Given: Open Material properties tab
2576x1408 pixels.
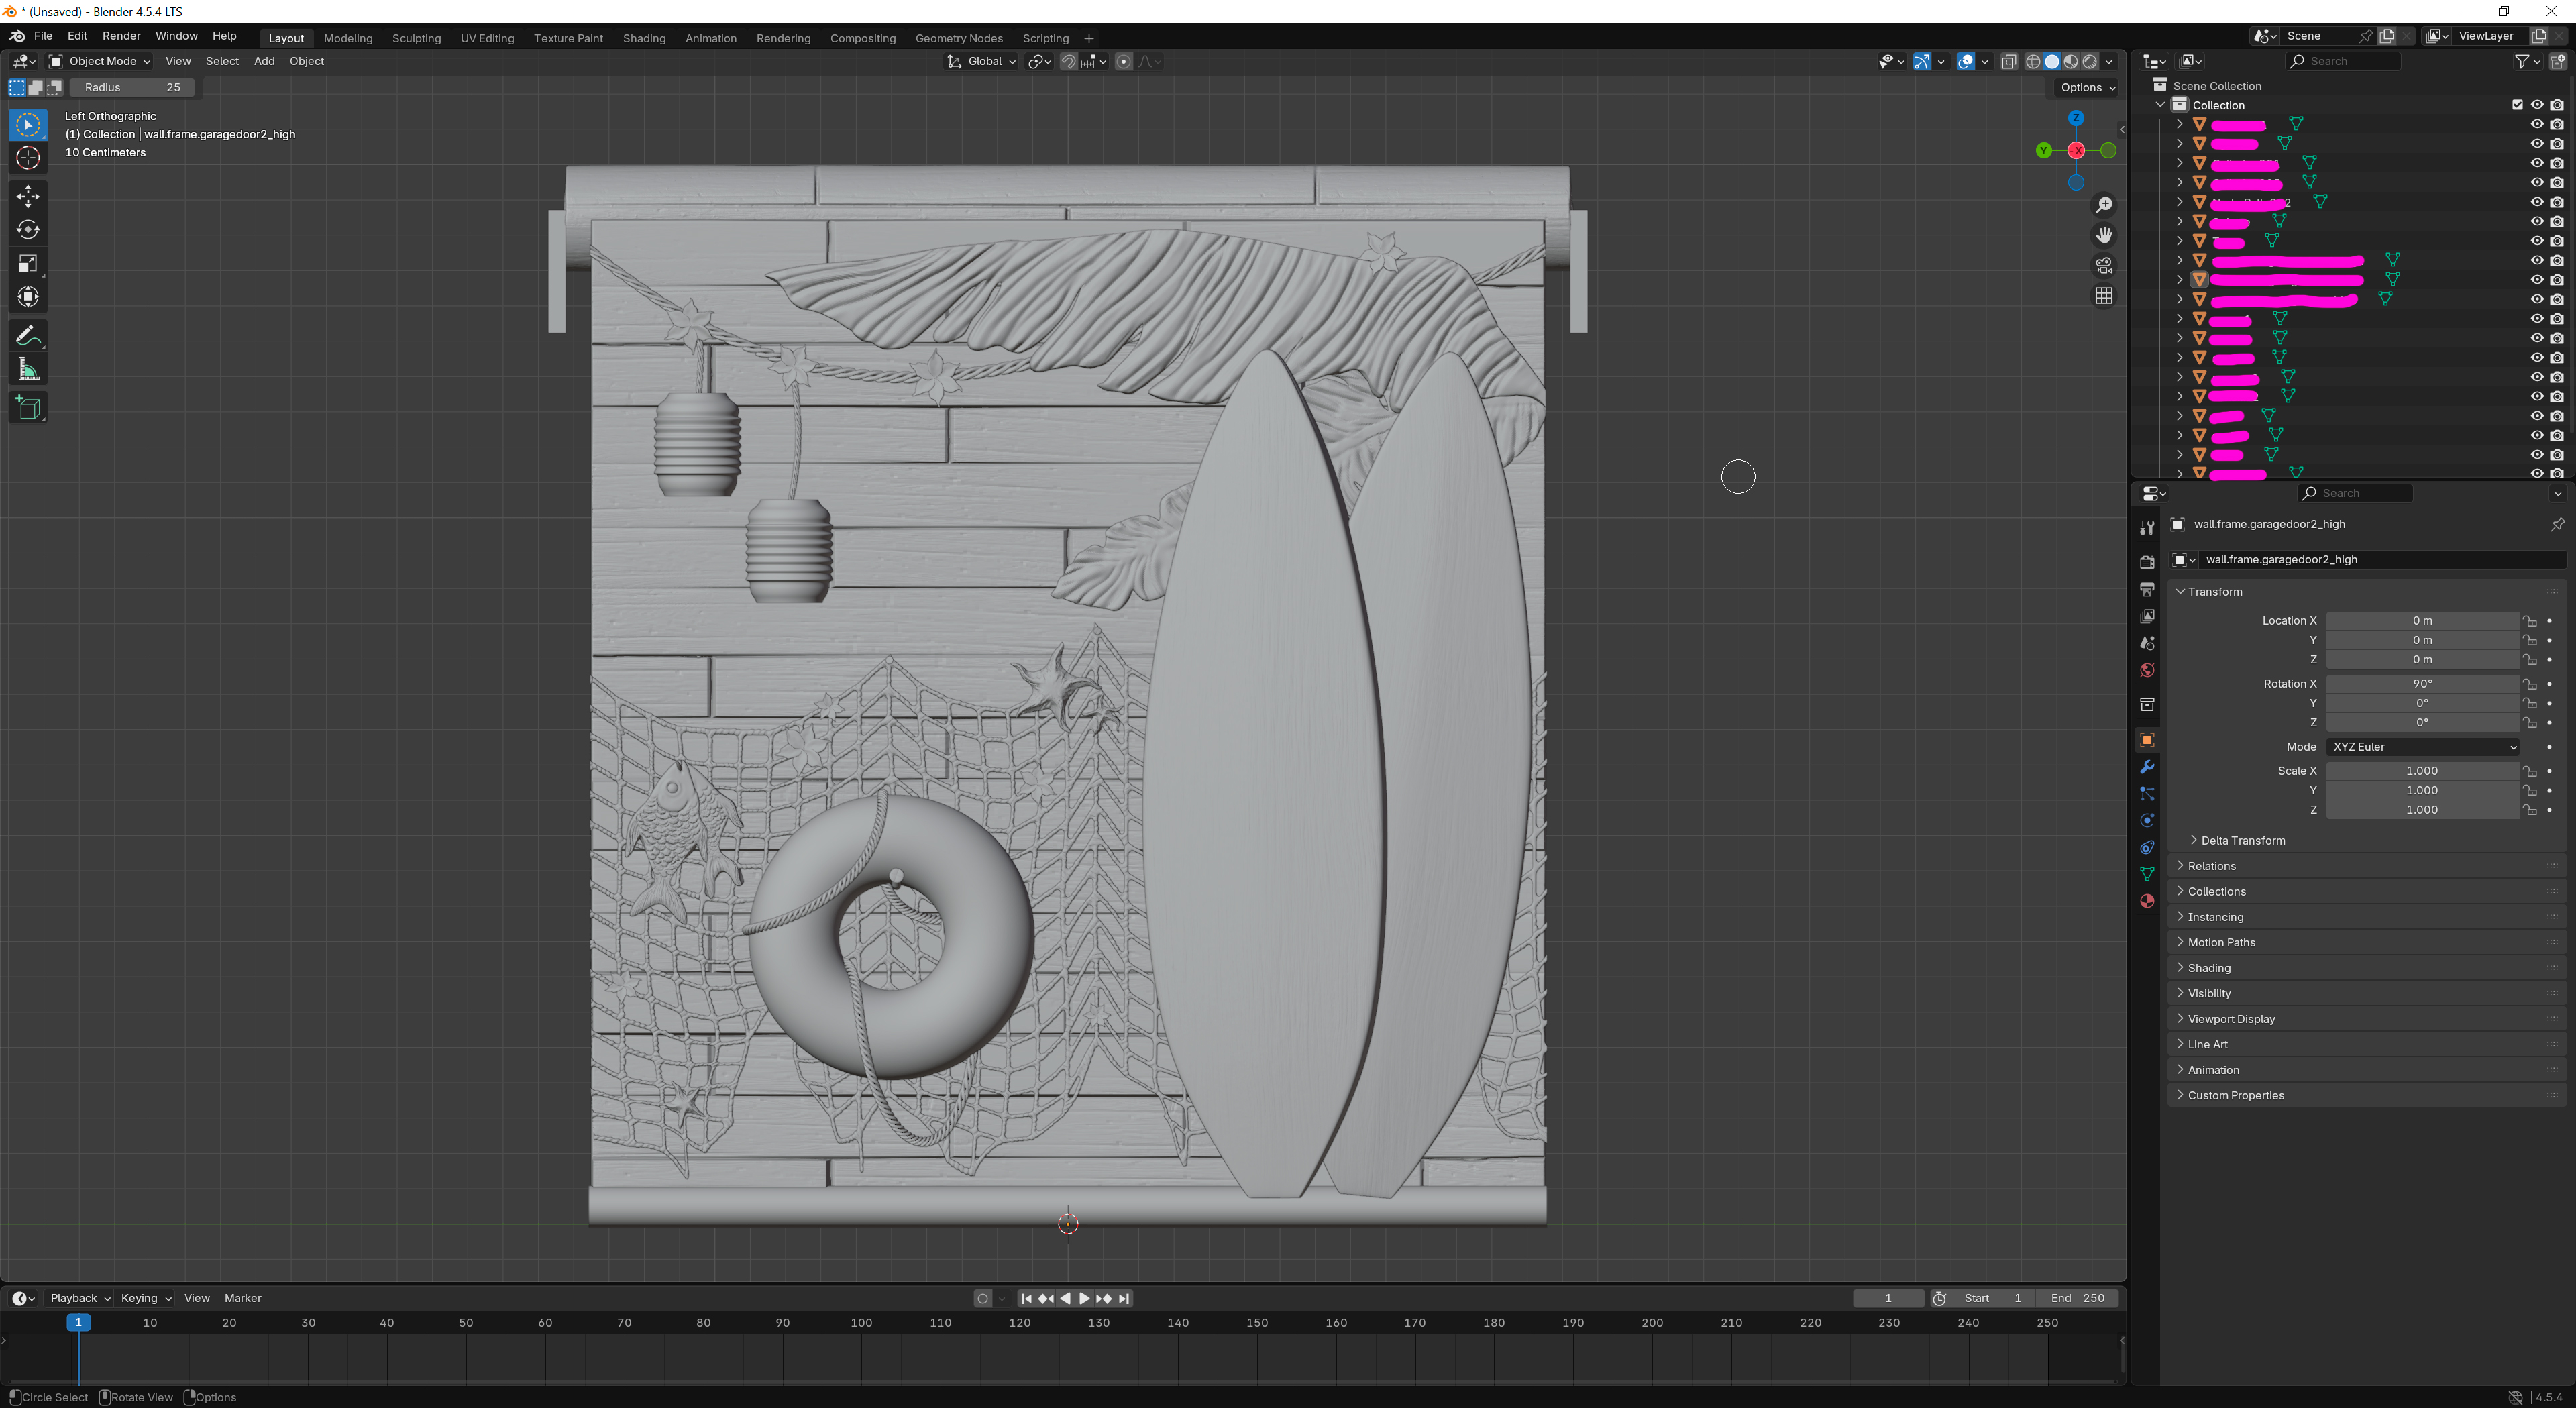Looking at the screenshot, I should tap(2147, 901).
